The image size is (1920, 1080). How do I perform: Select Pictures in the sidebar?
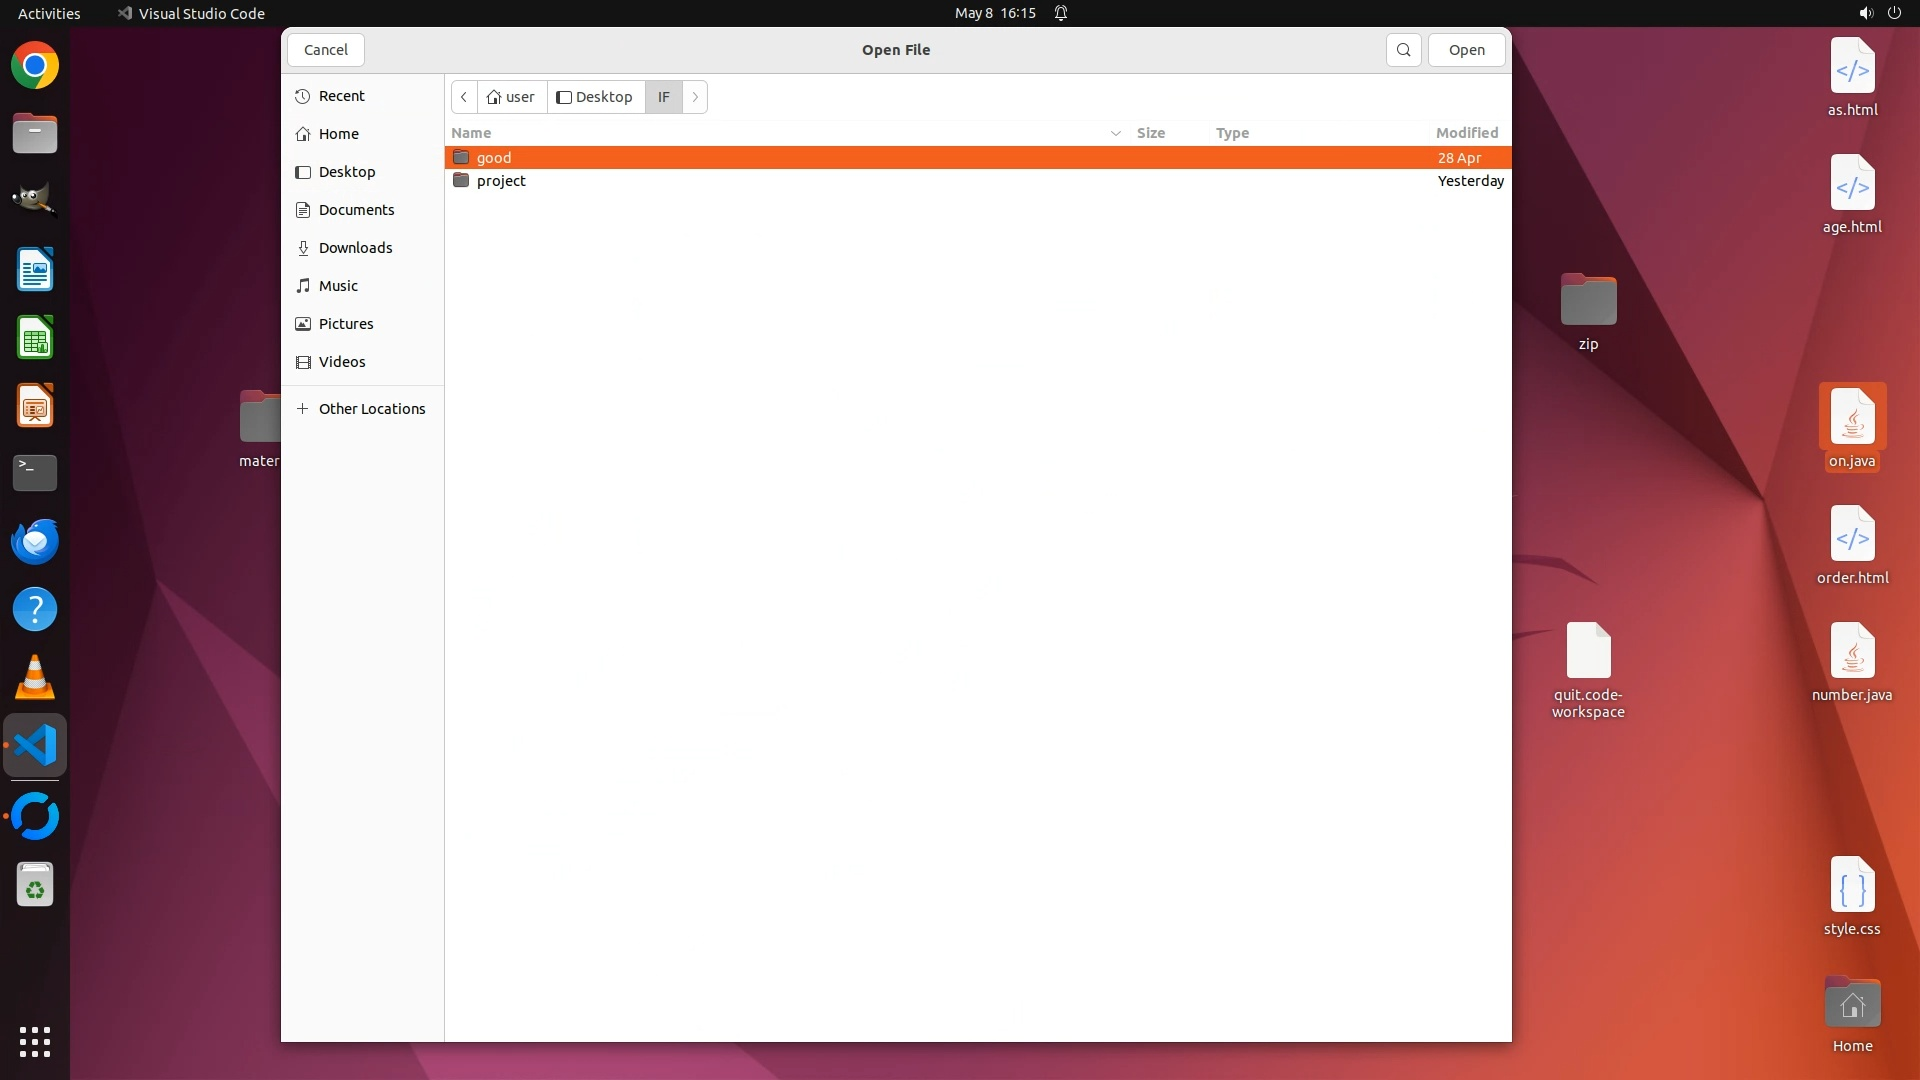tap(346, 324)
